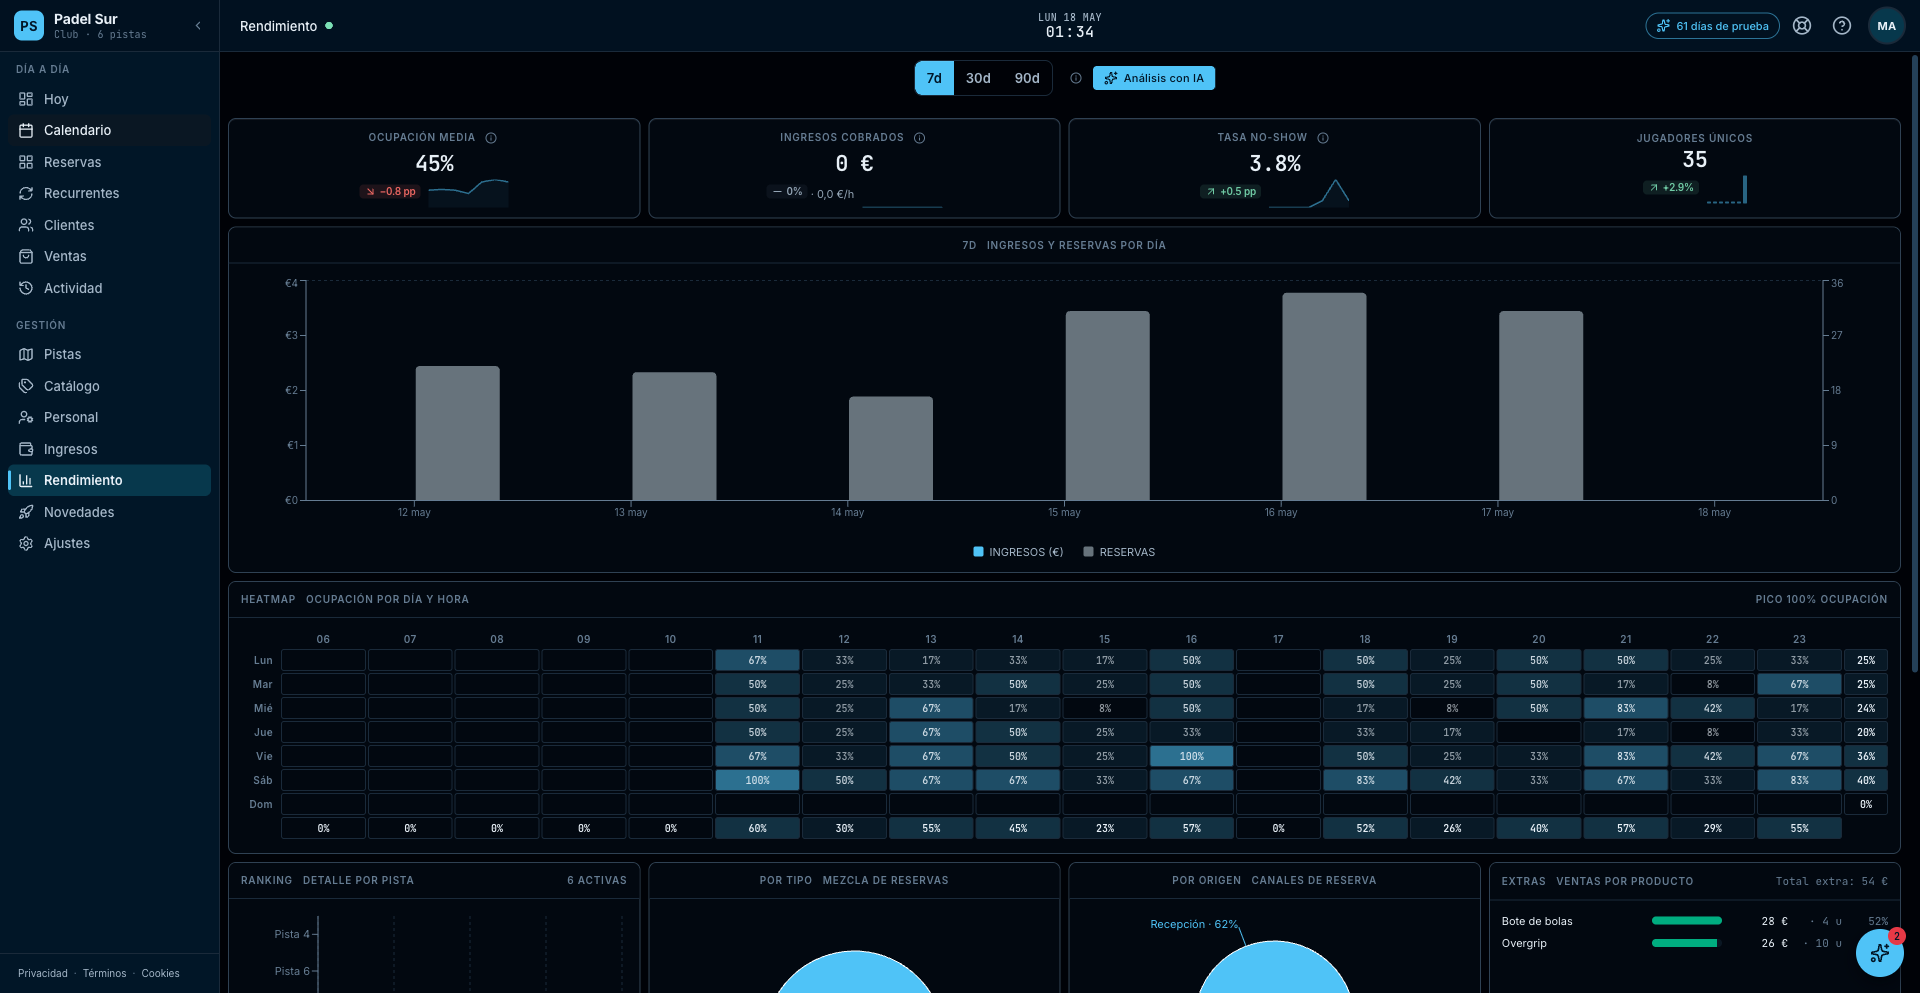
Task: Click the Padel Sur club name
Action: point(85,19)
